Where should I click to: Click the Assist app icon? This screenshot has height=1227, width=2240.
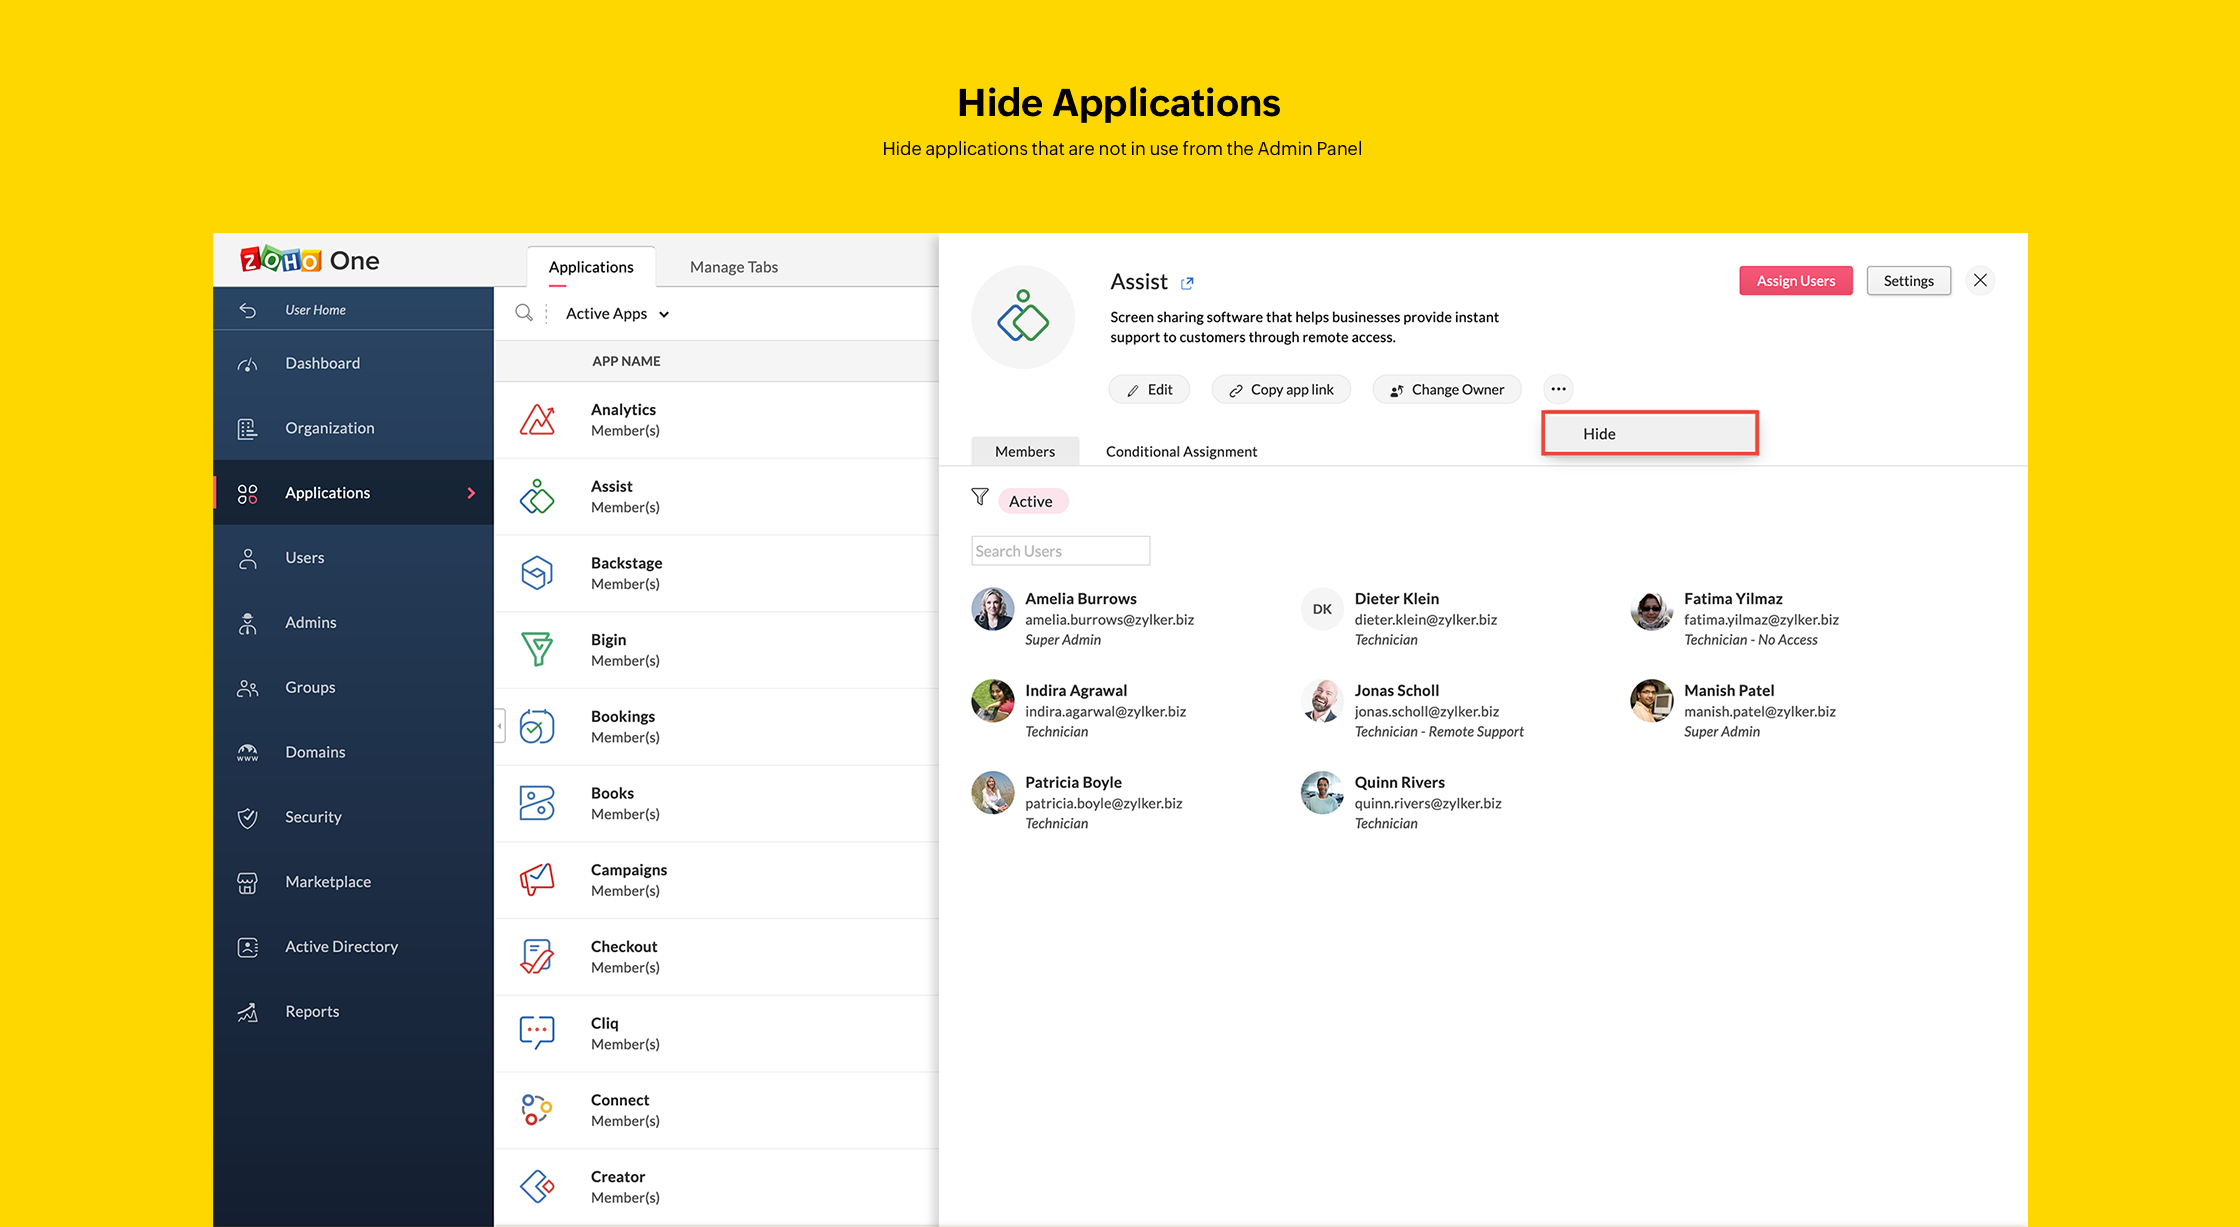pyautogui.click(x=538, y=496)
